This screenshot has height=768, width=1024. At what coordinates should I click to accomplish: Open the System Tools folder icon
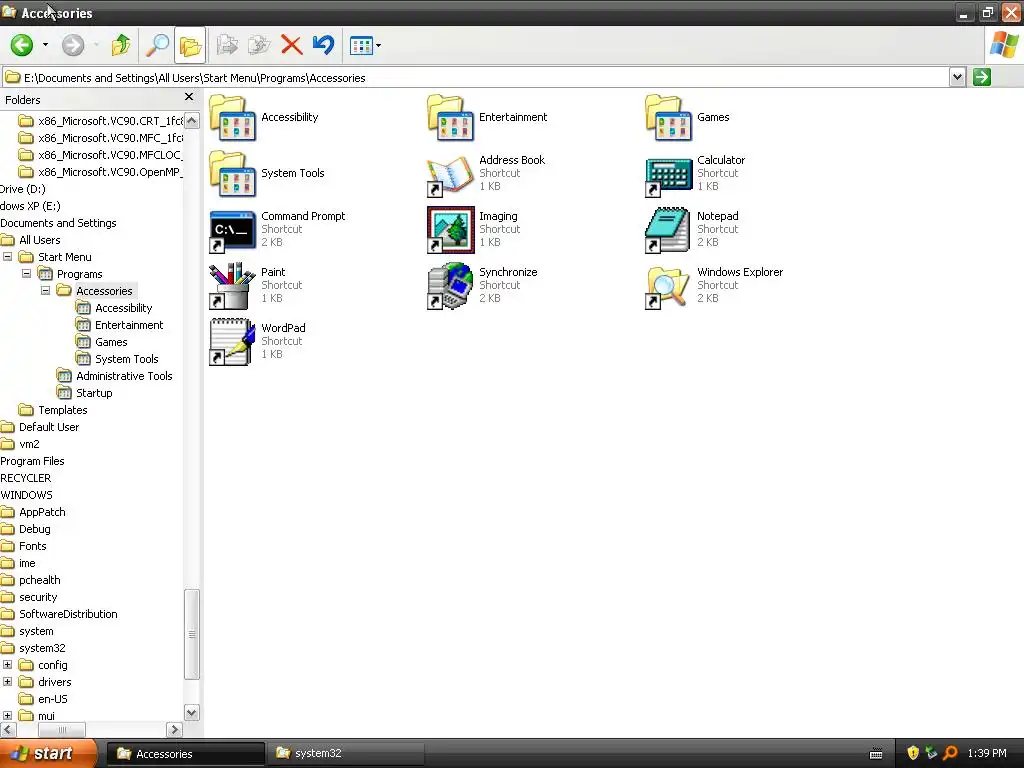pos(232,174)
